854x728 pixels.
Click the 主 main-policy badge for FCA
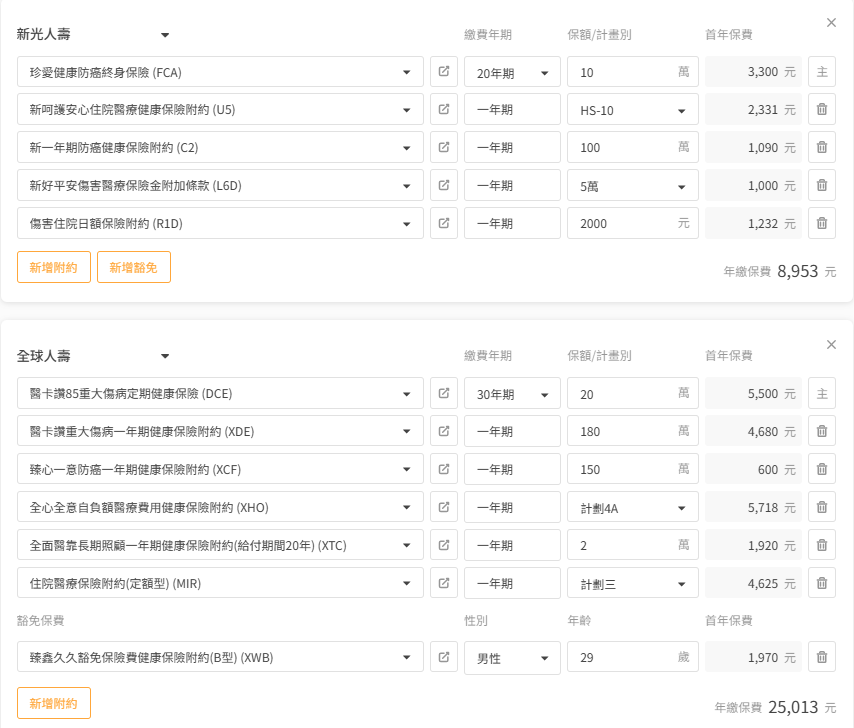click(822, 71)
